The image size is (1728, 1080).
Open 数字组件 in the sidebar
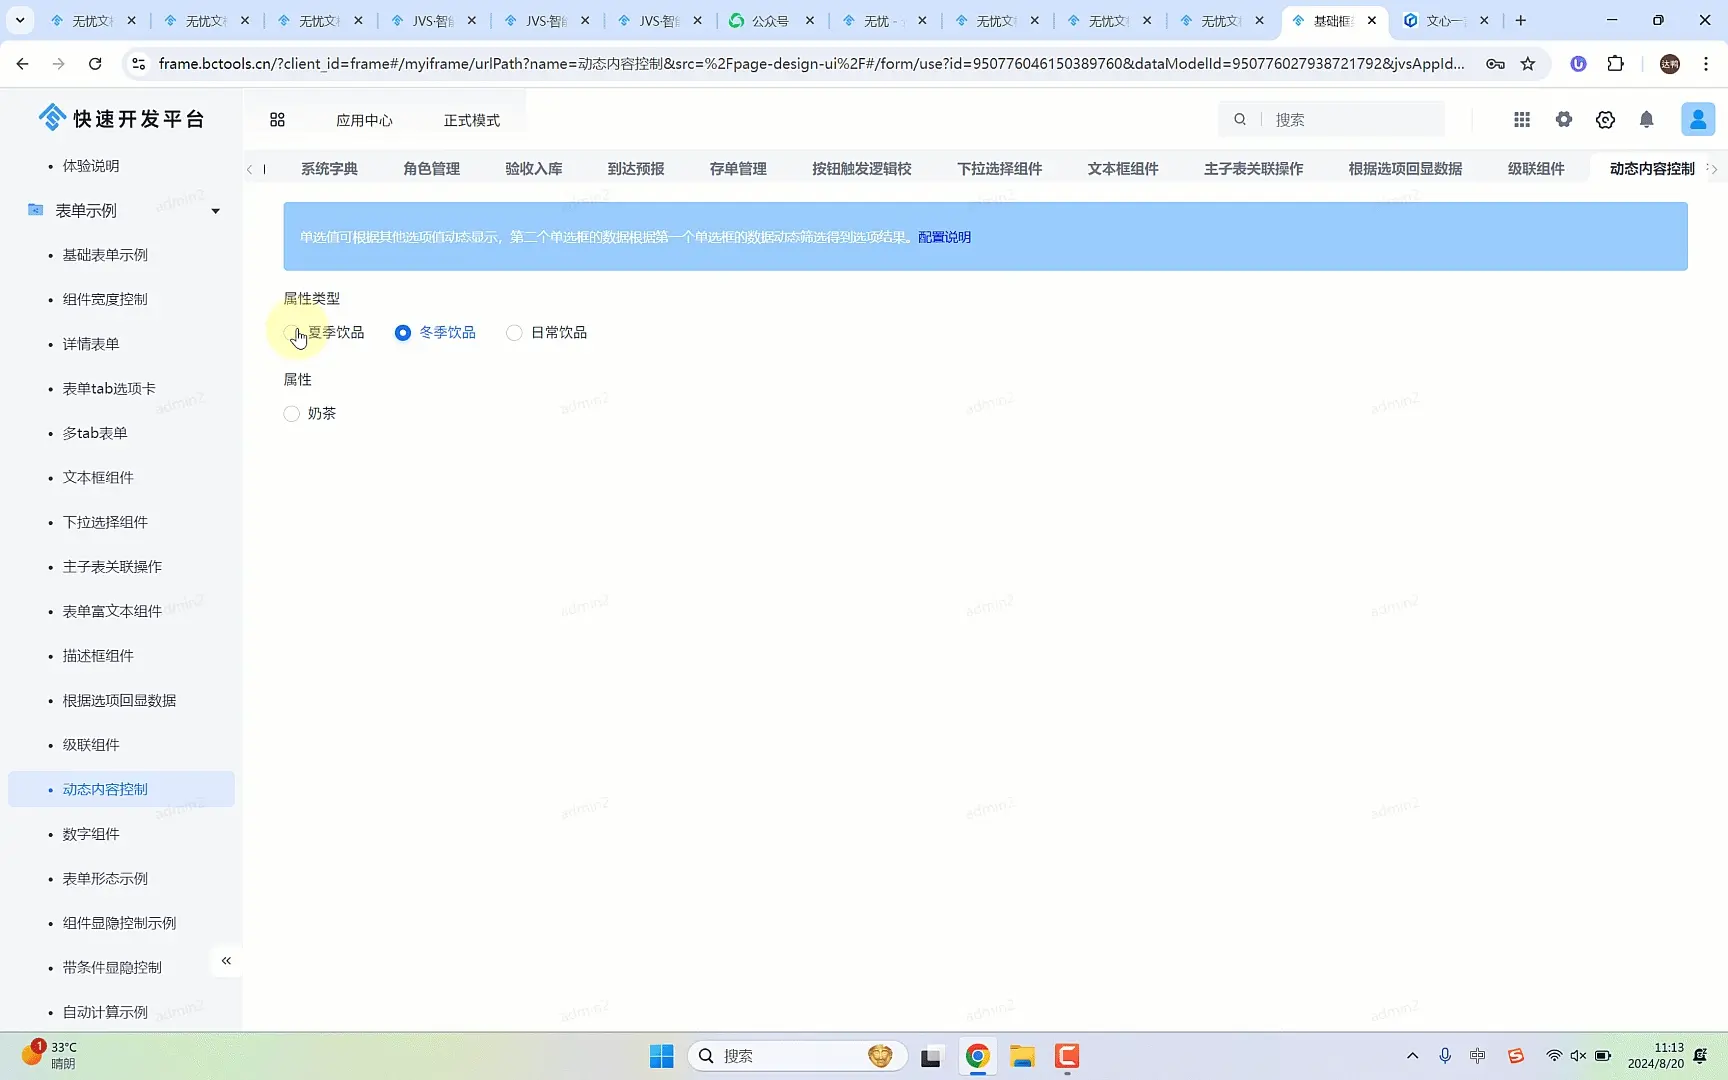click(91, 834)
